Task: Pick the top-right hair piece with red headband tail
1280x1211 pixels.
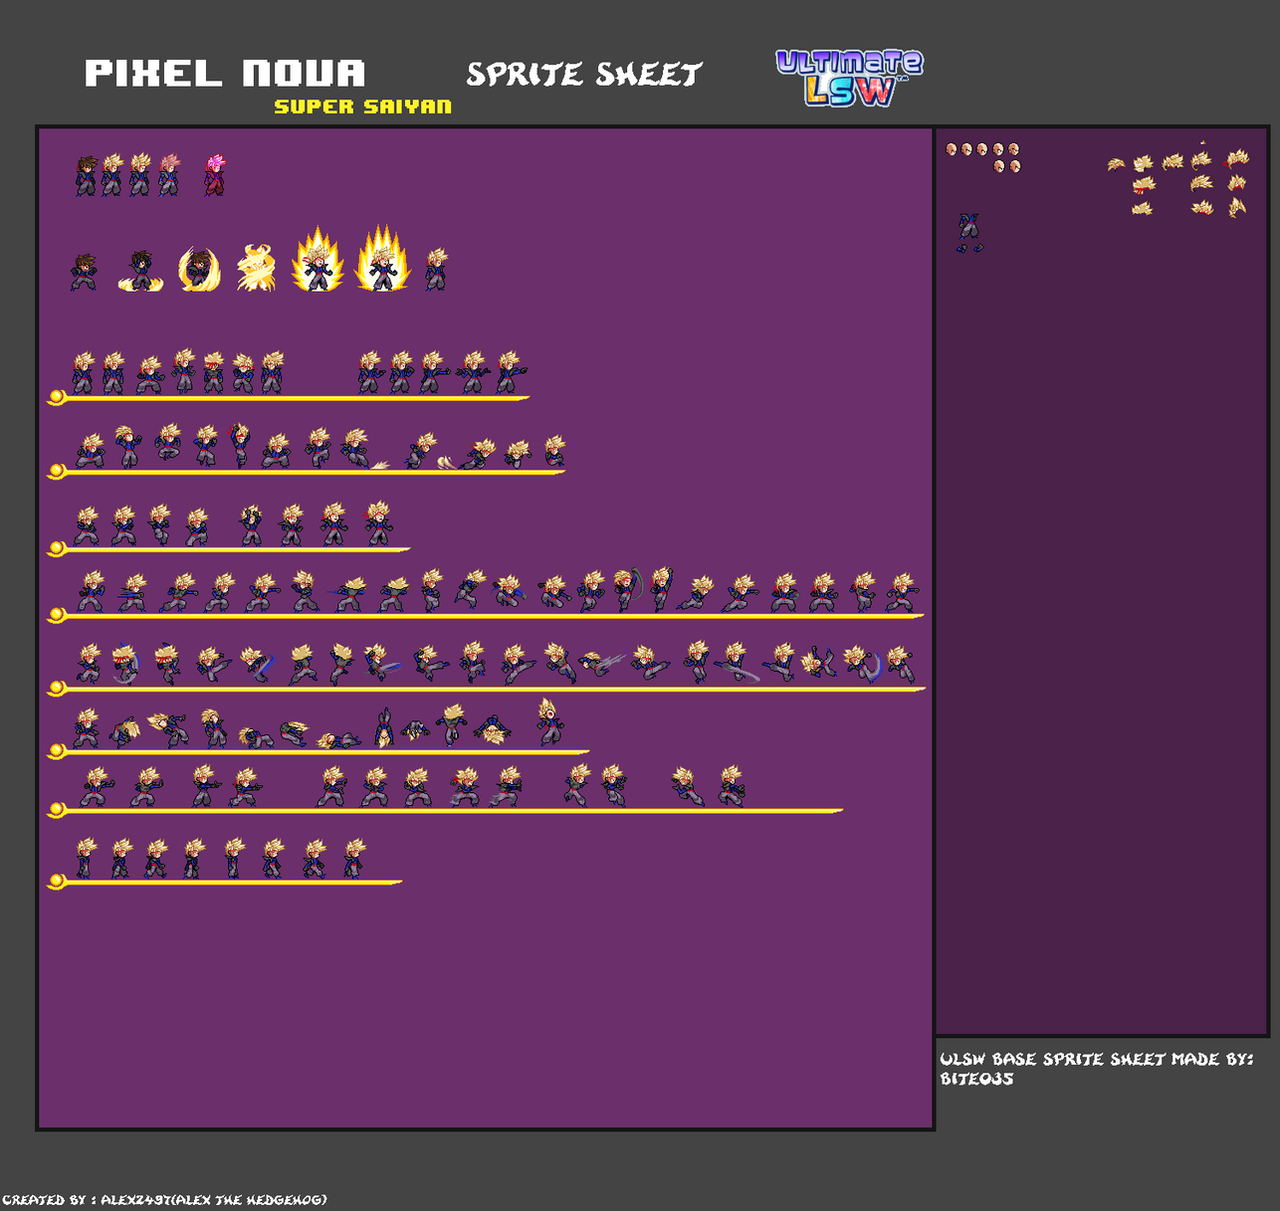Action: coord(1237,158)
